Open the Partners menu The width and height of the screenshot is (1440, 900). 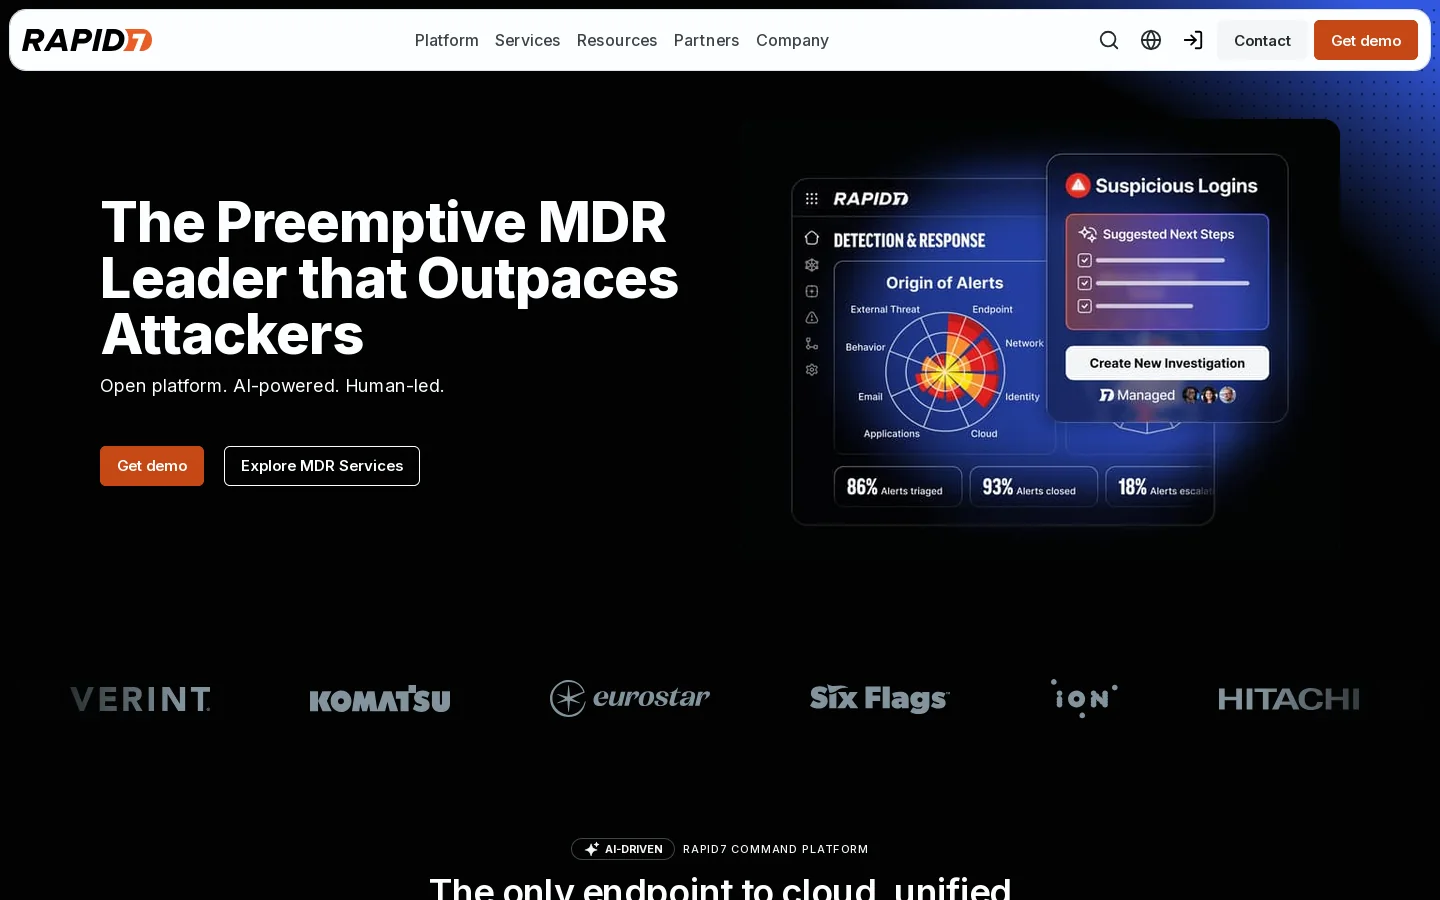706,40
